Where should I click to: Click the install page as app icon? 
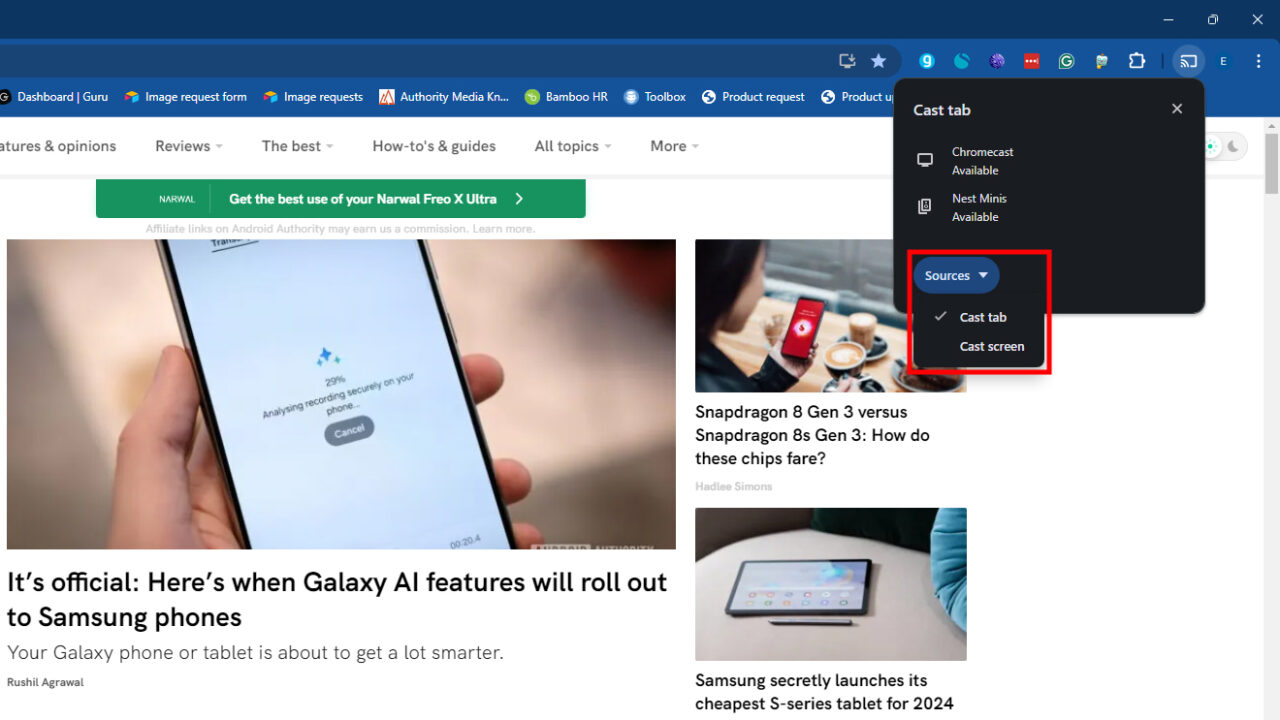(846, 61)
